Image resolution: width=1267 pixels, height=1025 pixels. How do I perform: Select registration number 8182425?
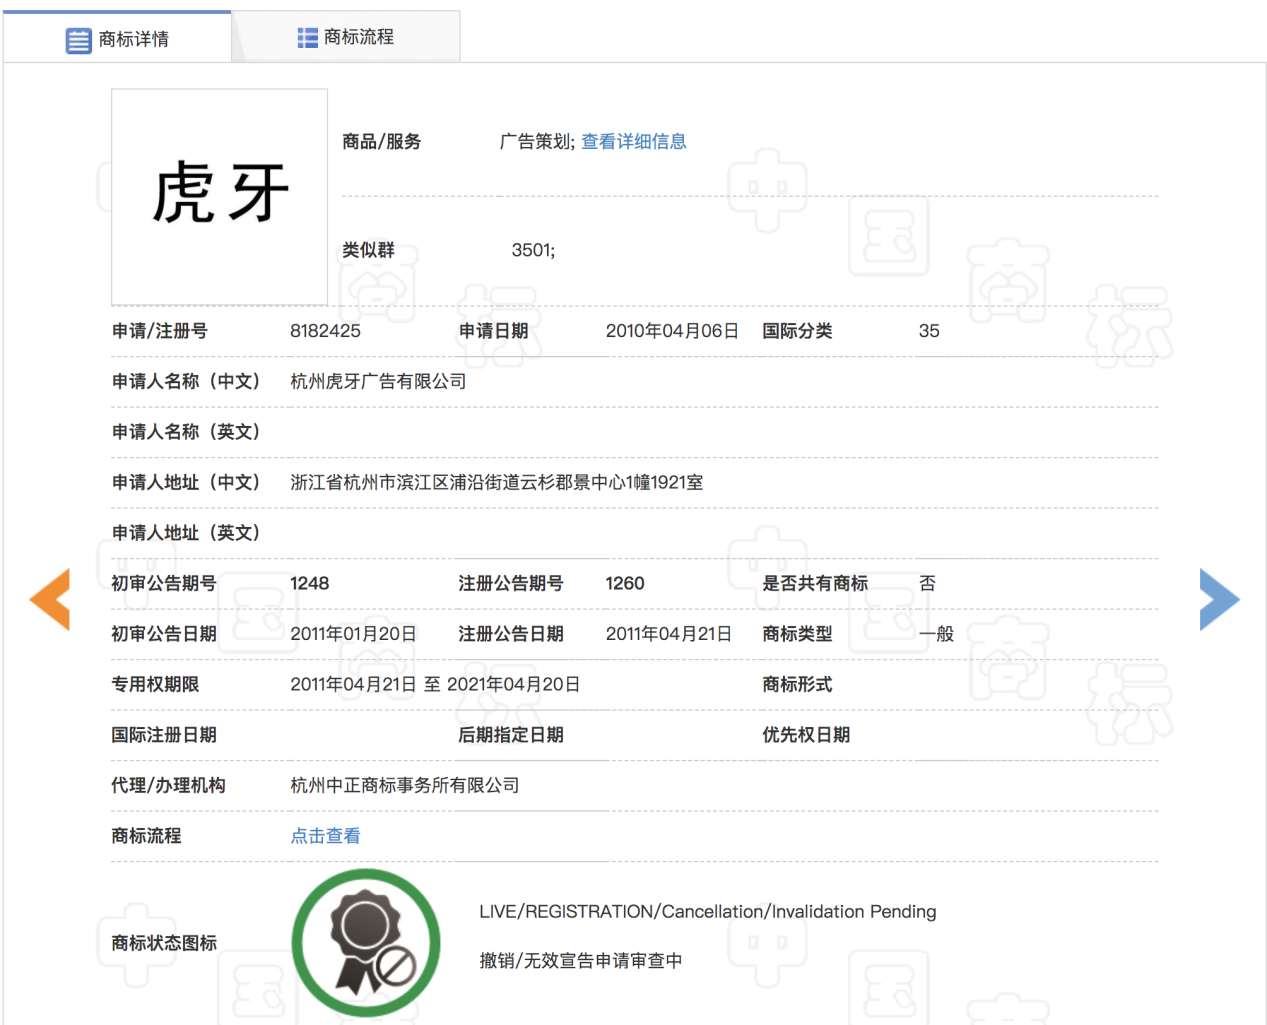pos(325,331)
